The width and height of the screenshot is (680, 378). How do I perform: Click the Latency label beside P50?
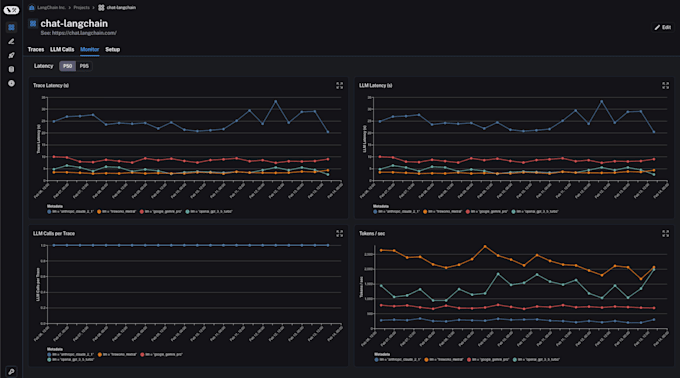[x=43, y=66]
